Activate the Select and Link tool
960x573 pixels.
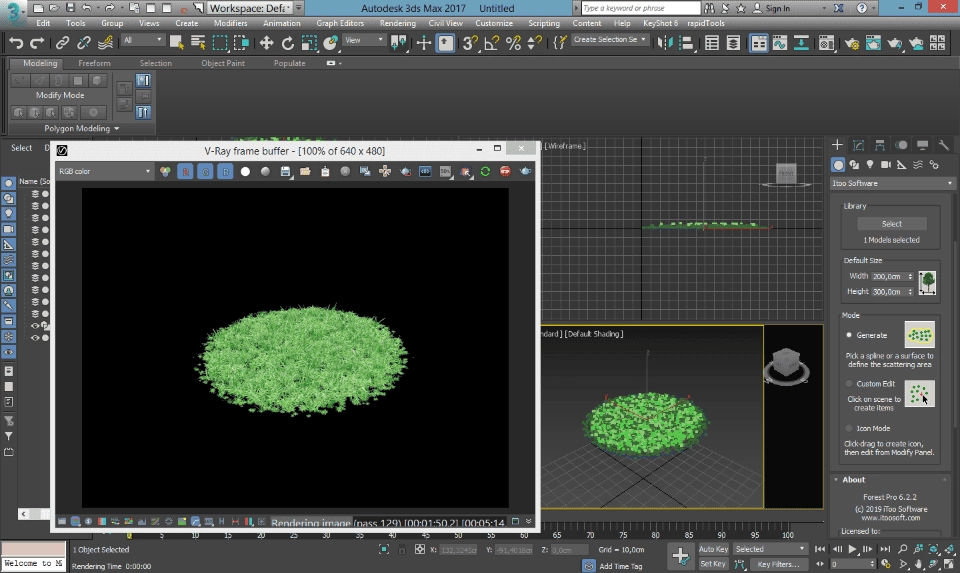click(x=62, y=43)
